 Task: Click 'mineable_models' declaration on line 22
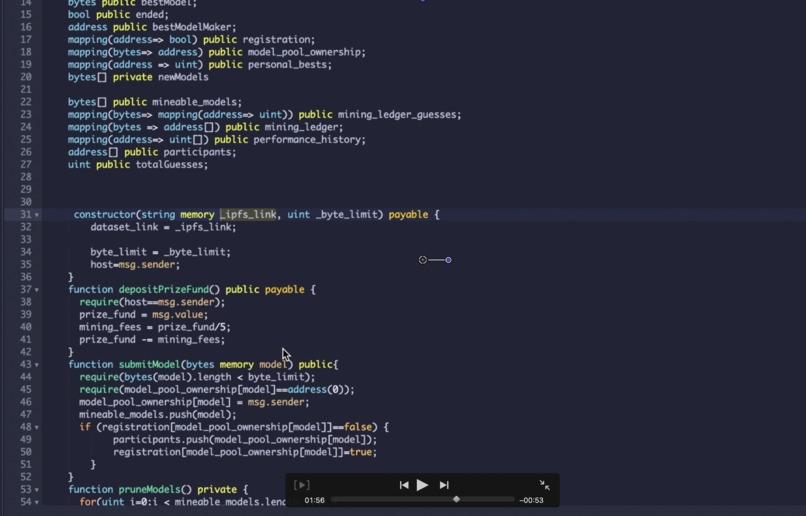[x=196, y=102]
